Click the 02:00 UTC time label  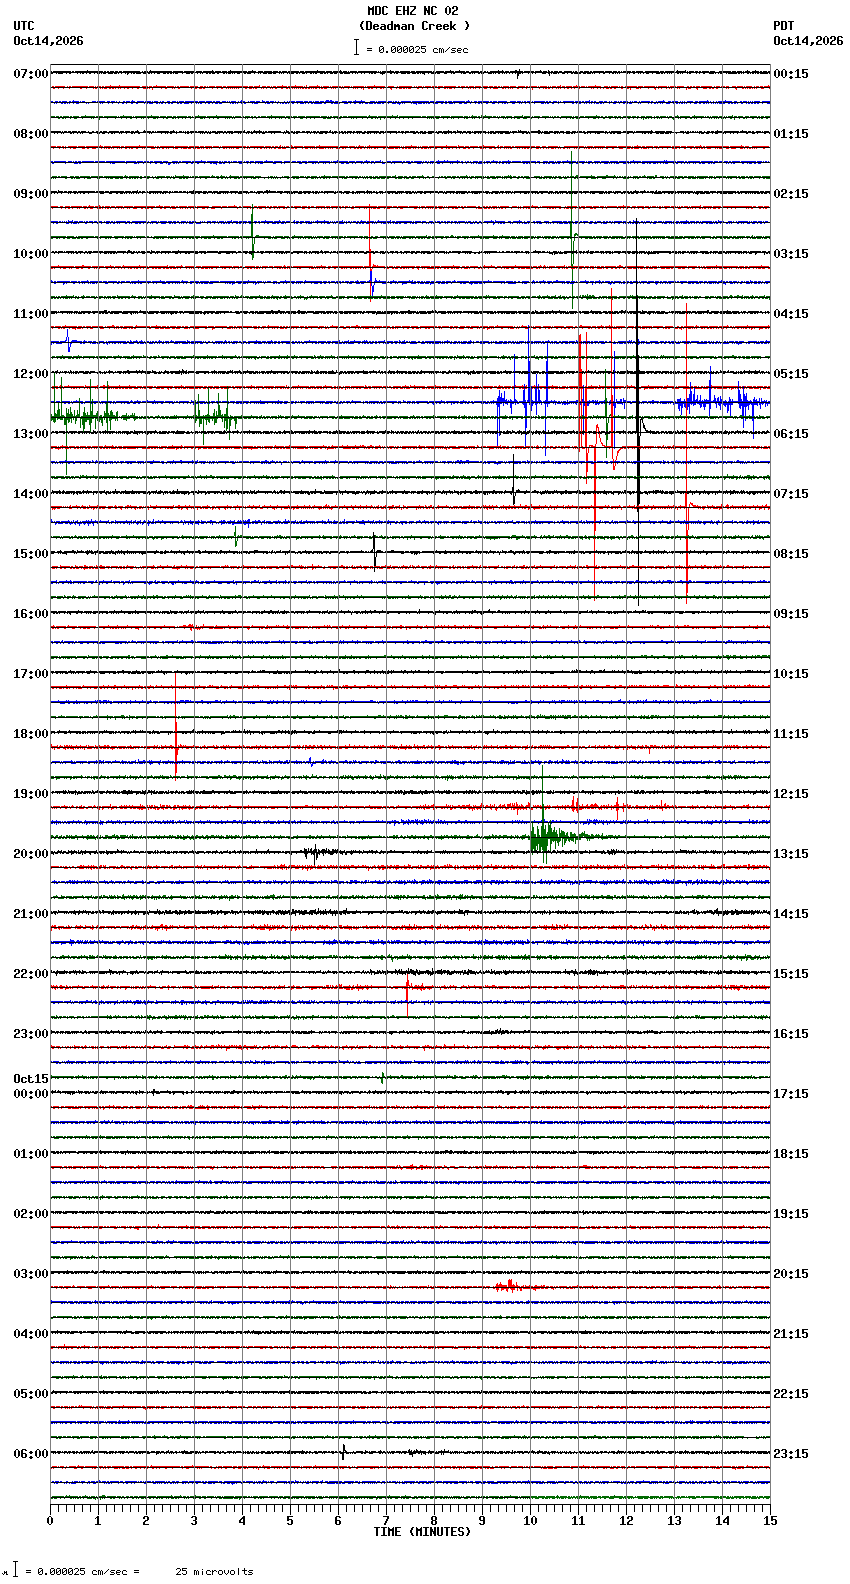click(31, 1214)
